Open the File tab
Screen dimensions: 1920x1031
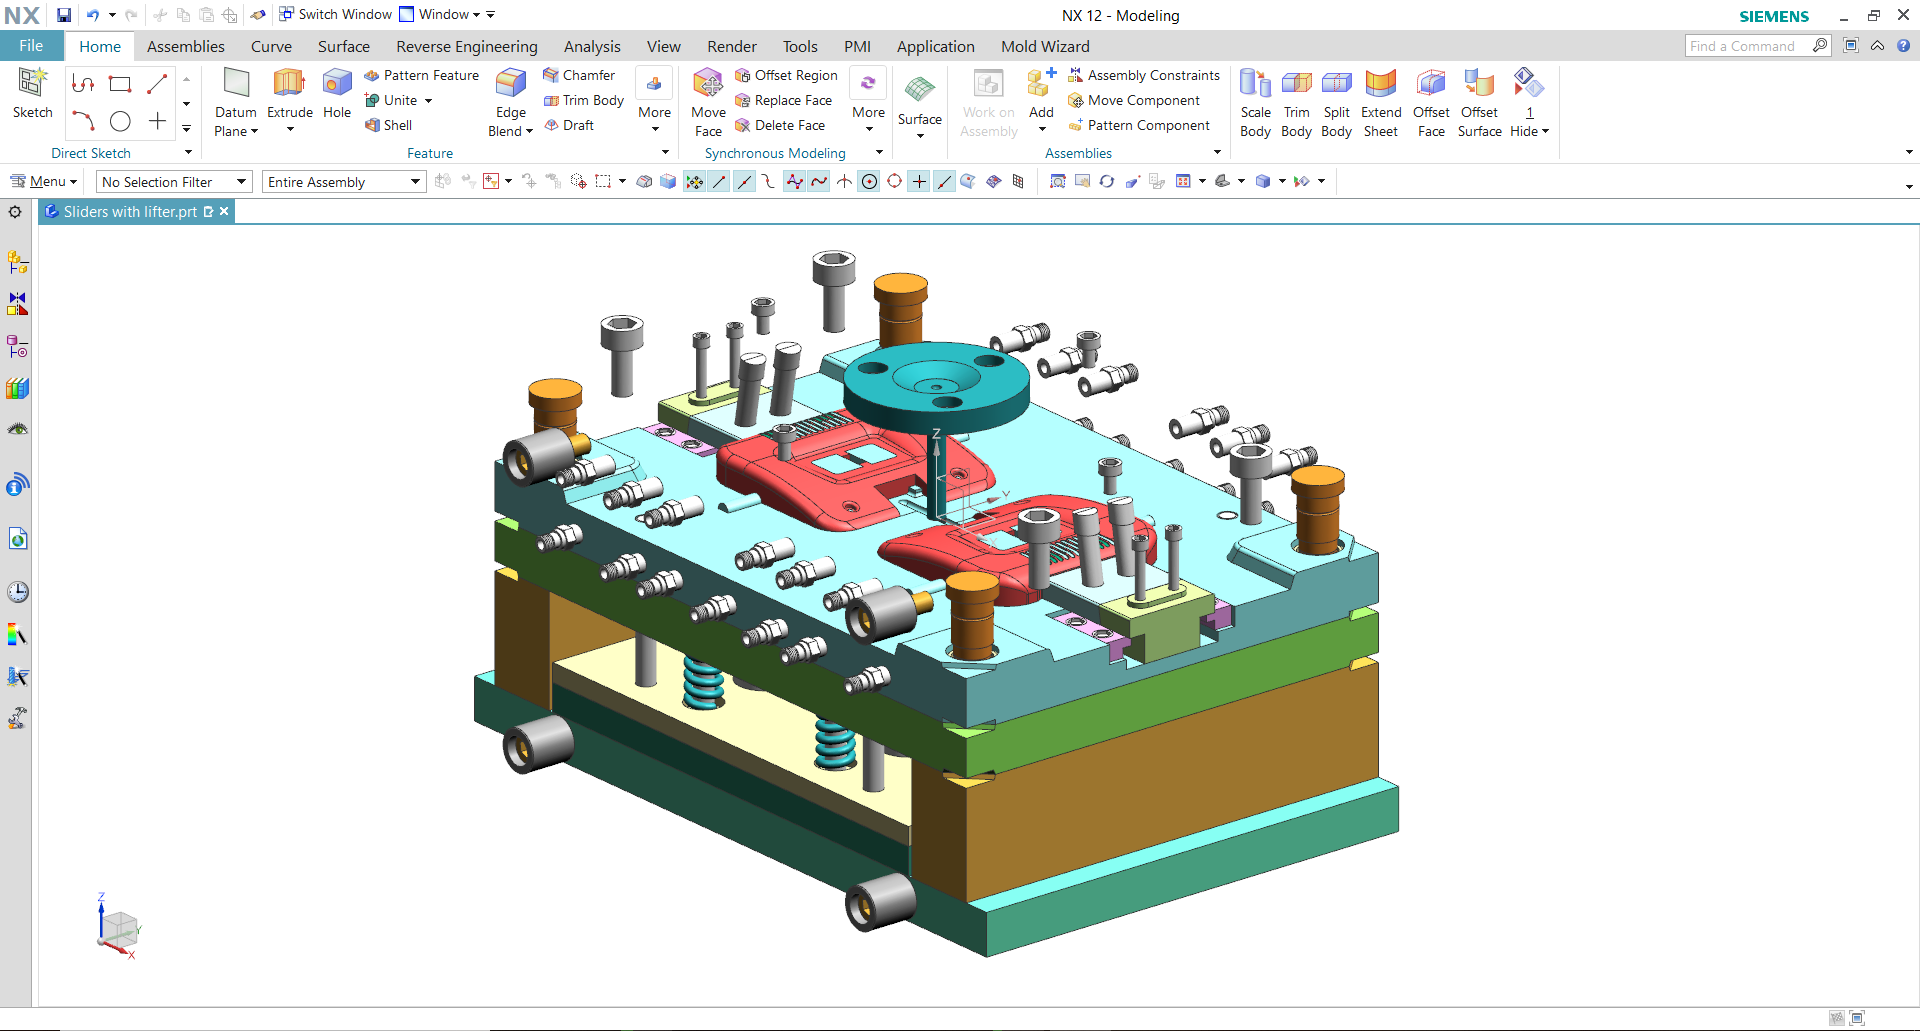point(31,46)
